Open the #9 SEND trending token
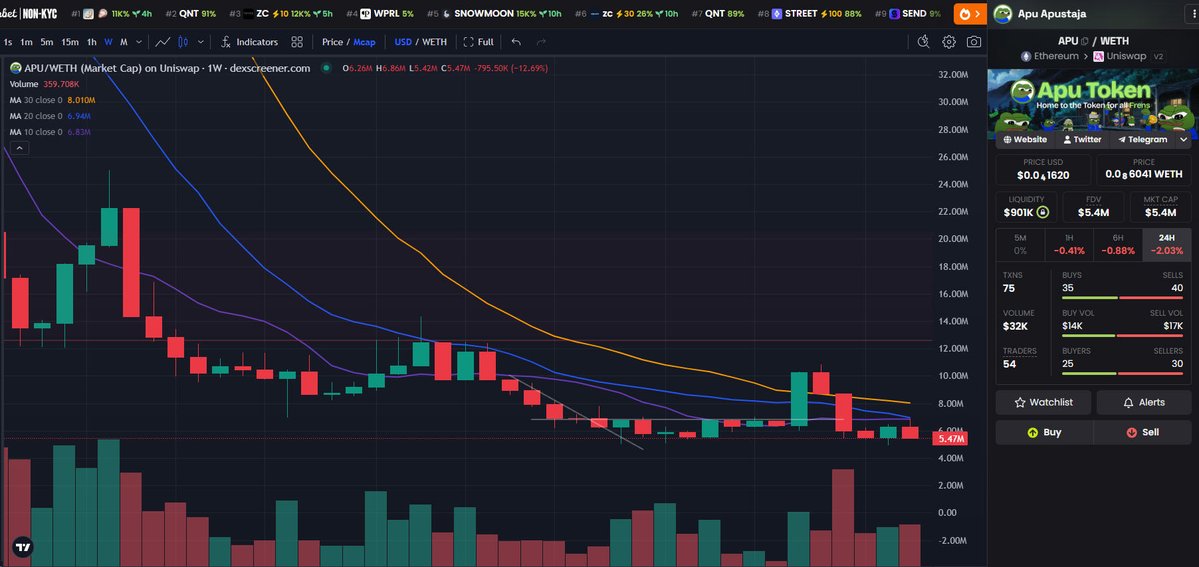Viewport: 1199px width, 567px height. tap(908, 14)
